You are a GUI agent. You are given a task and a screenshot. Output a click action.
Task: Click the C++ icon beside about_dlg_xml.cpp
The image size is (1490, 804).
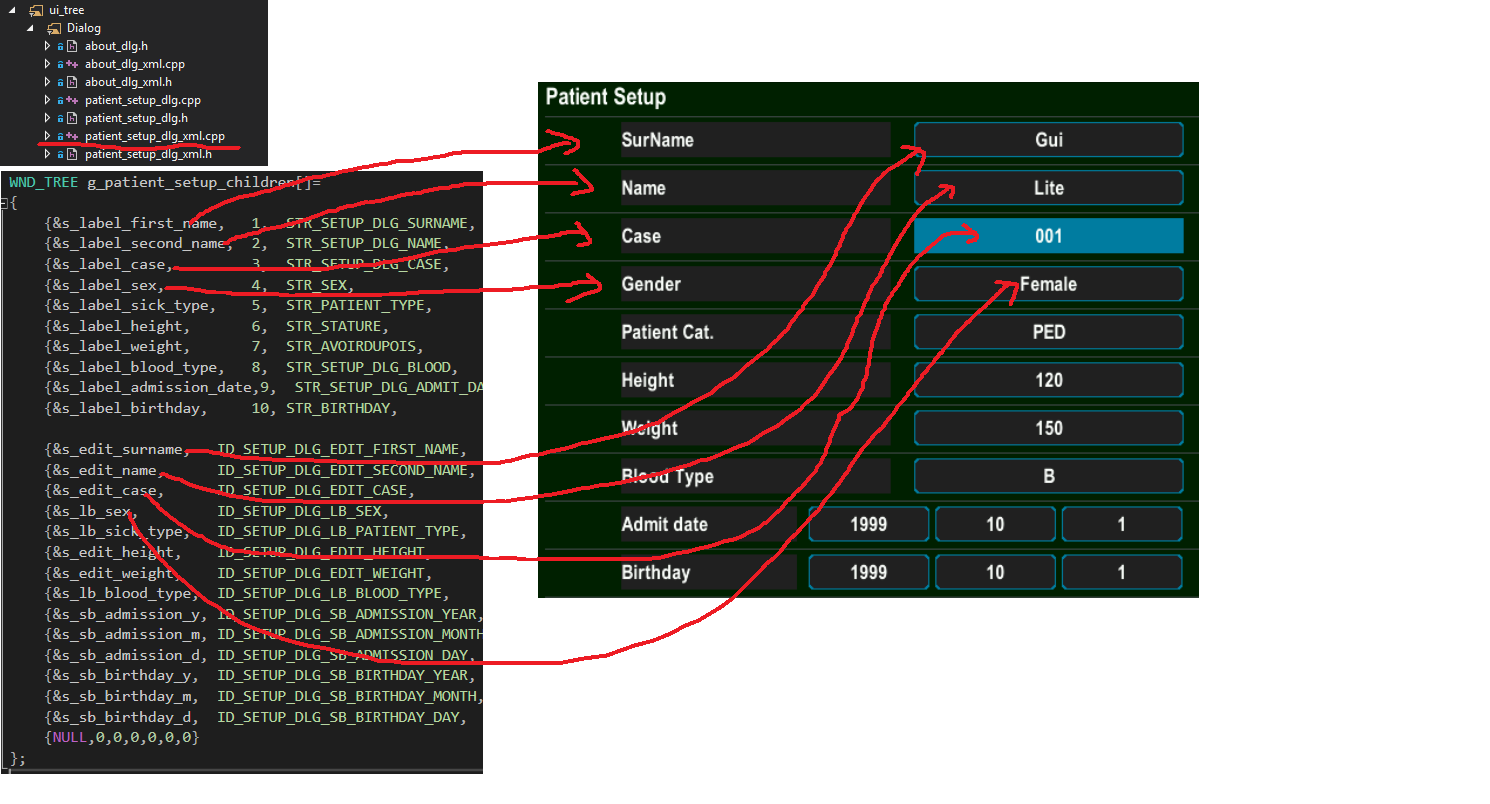point(72,64)
